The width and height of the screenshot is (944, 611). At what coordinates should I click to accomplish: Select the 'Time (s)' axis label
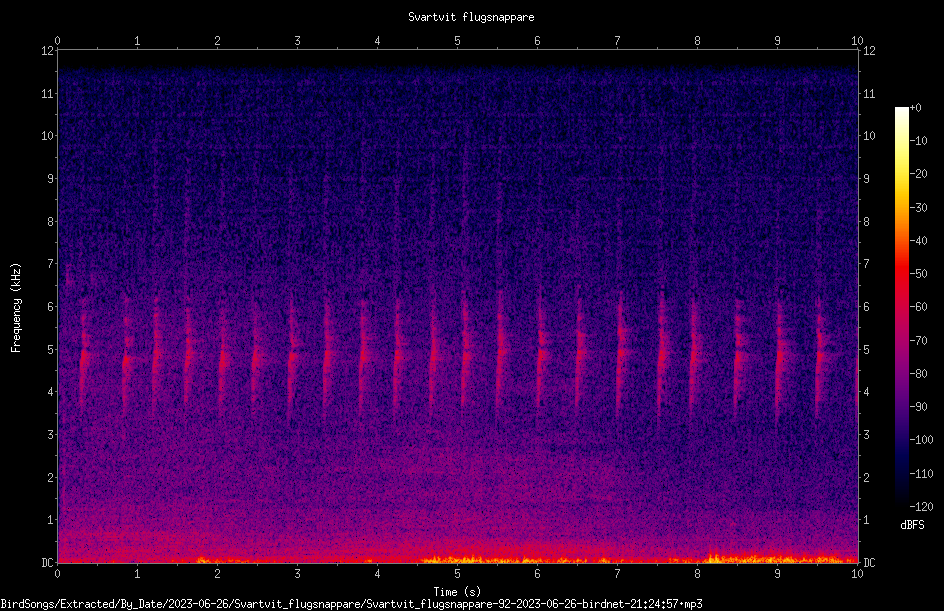point(457,592)
